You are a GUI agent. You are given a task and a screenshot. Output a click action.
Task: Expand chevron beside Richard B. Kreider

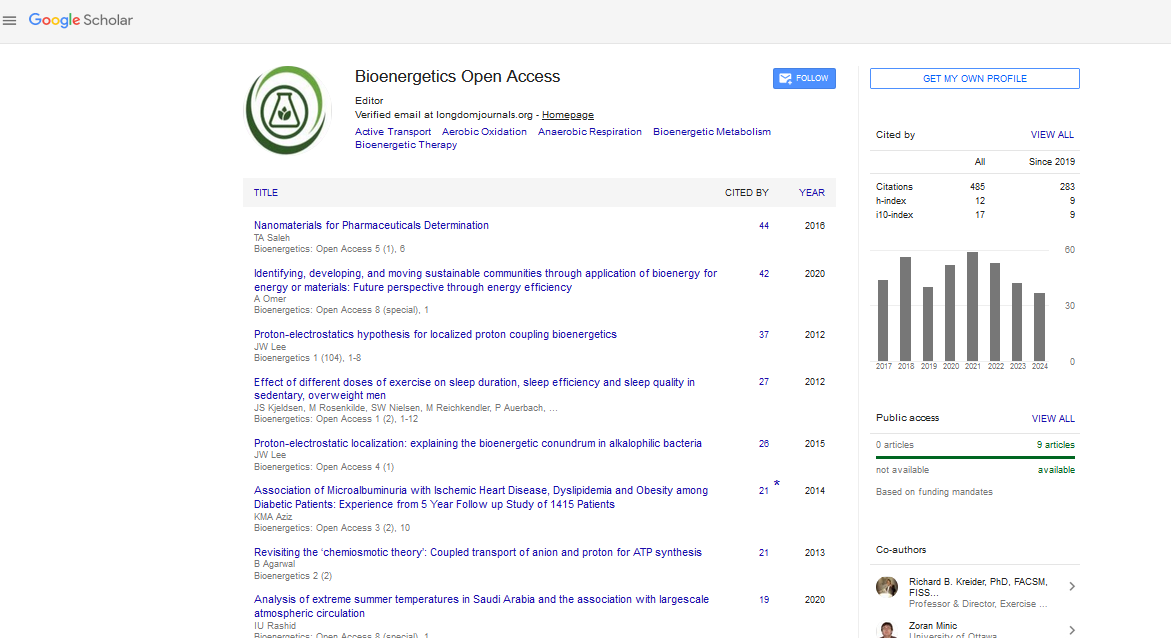point(1072,587)
